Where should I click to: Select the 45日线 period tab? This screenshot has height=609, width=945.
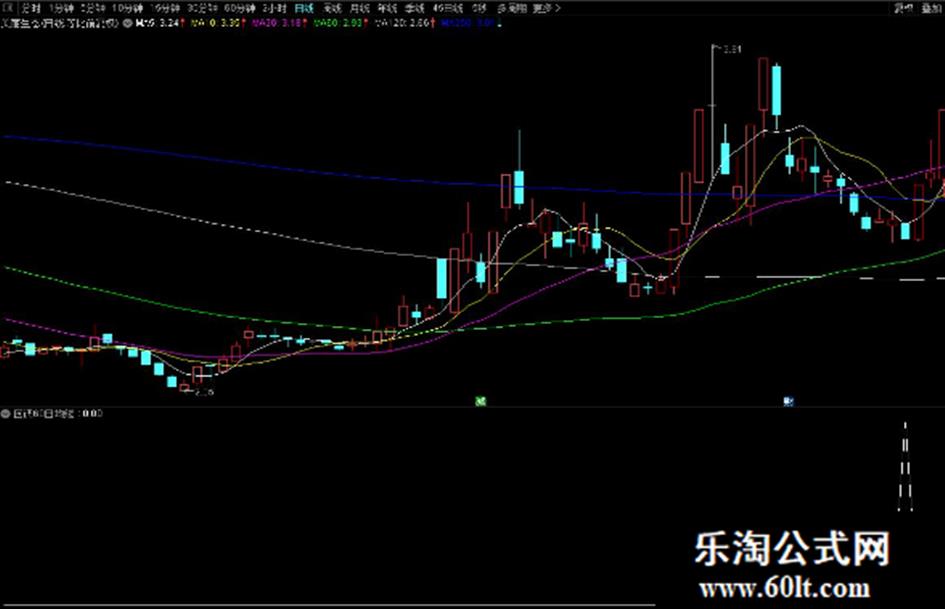click(x=448, y=8)
